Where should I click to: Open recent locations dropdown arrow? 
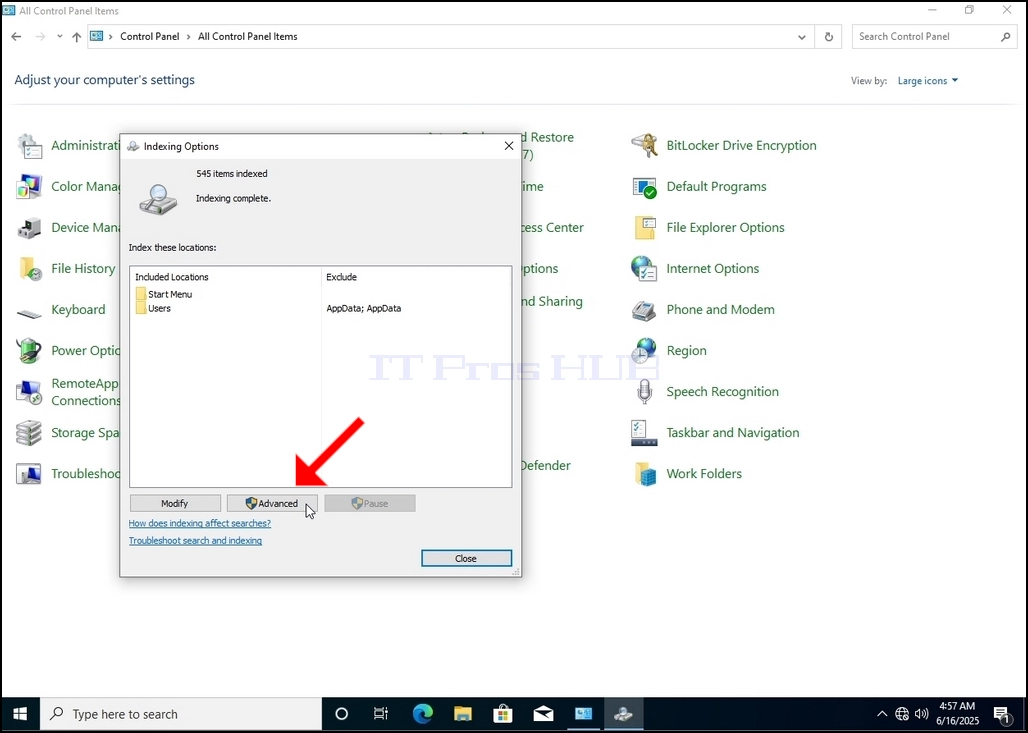60,37
